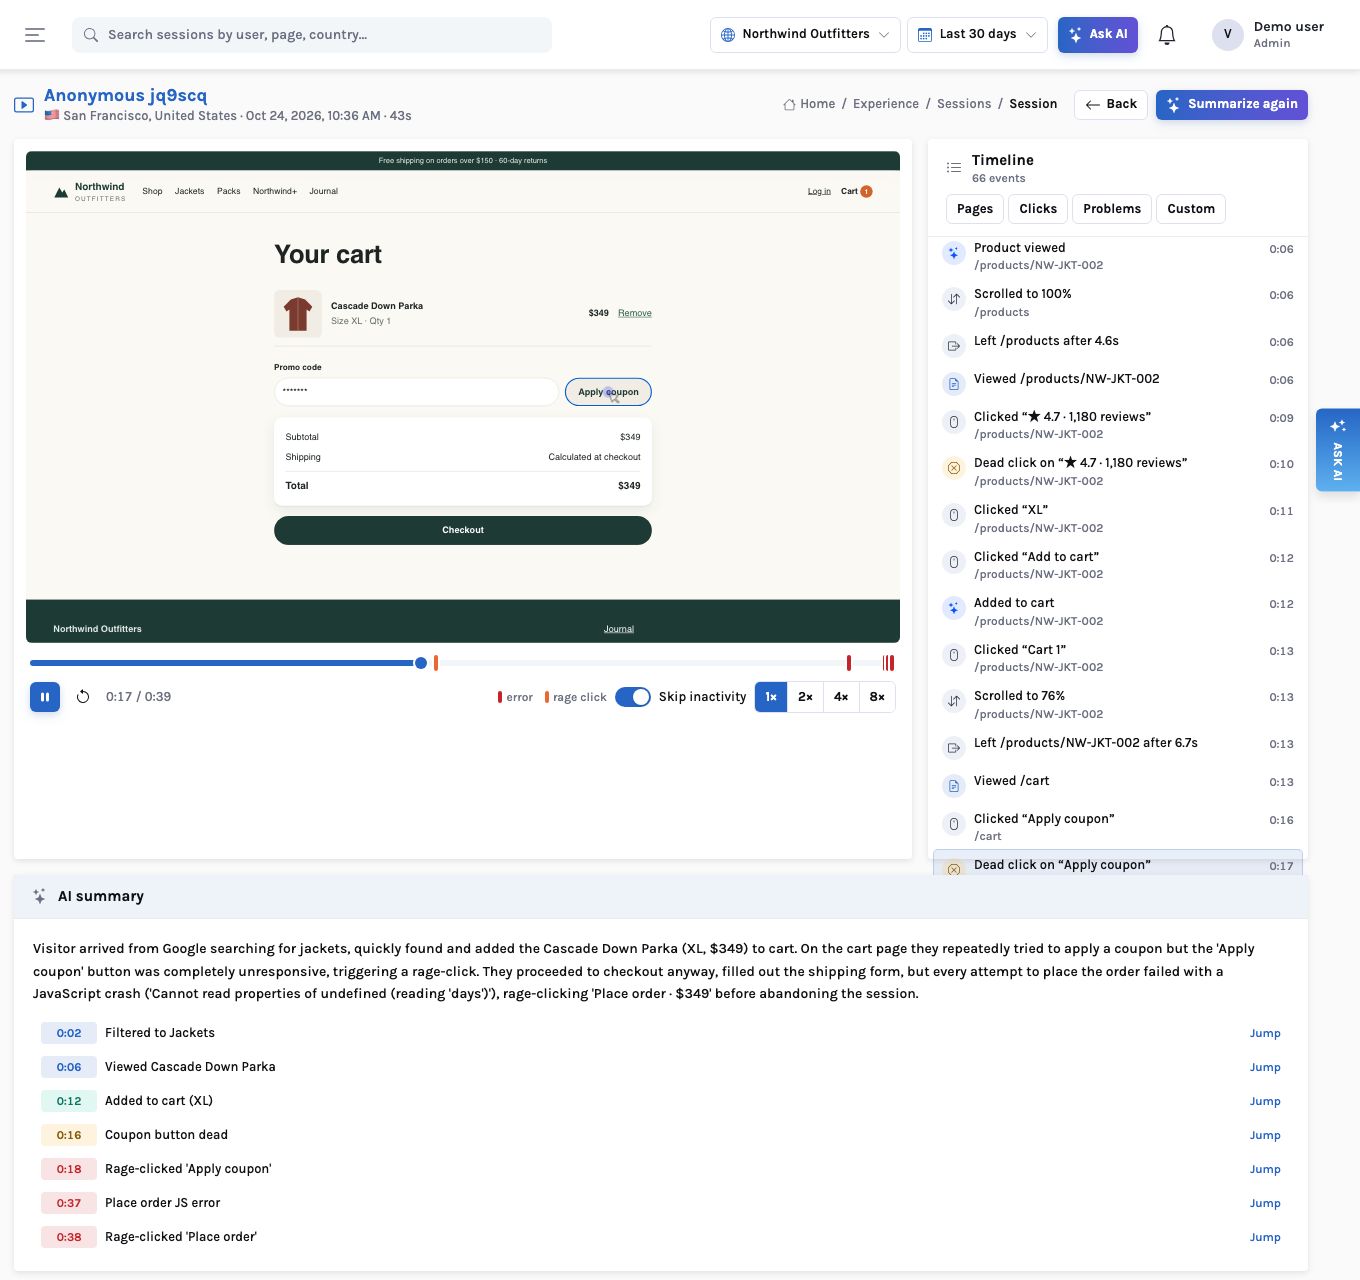1360x1280 pixels.
Task: Click the blue playback progress handle
Action: 421,663
